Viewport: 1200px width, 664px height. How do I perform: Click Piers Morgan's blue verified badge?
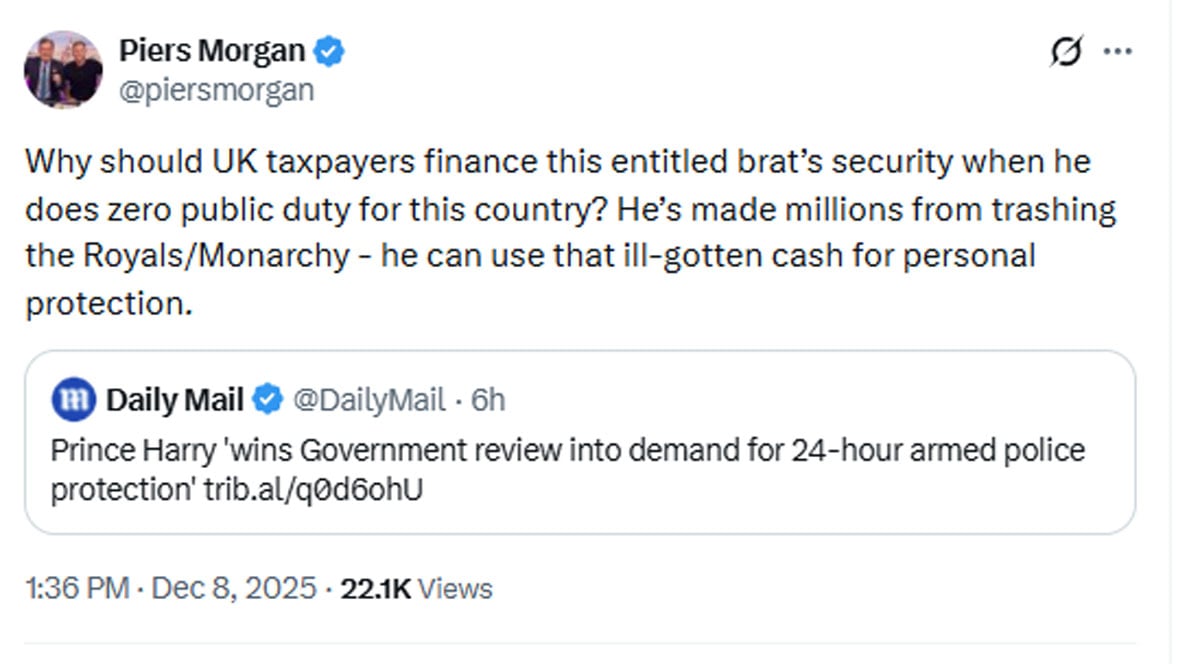click(x=331, y=51)
